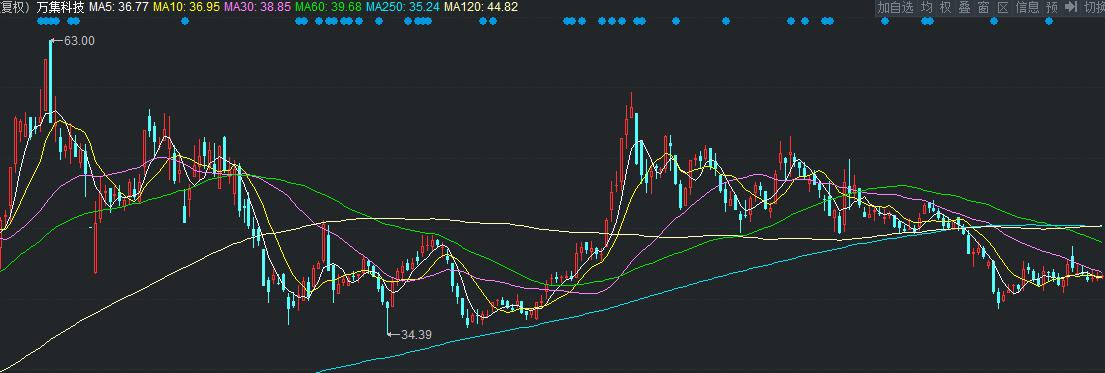
Task: Open the 信息 info toolbar item
Action: pos(1027,7)
